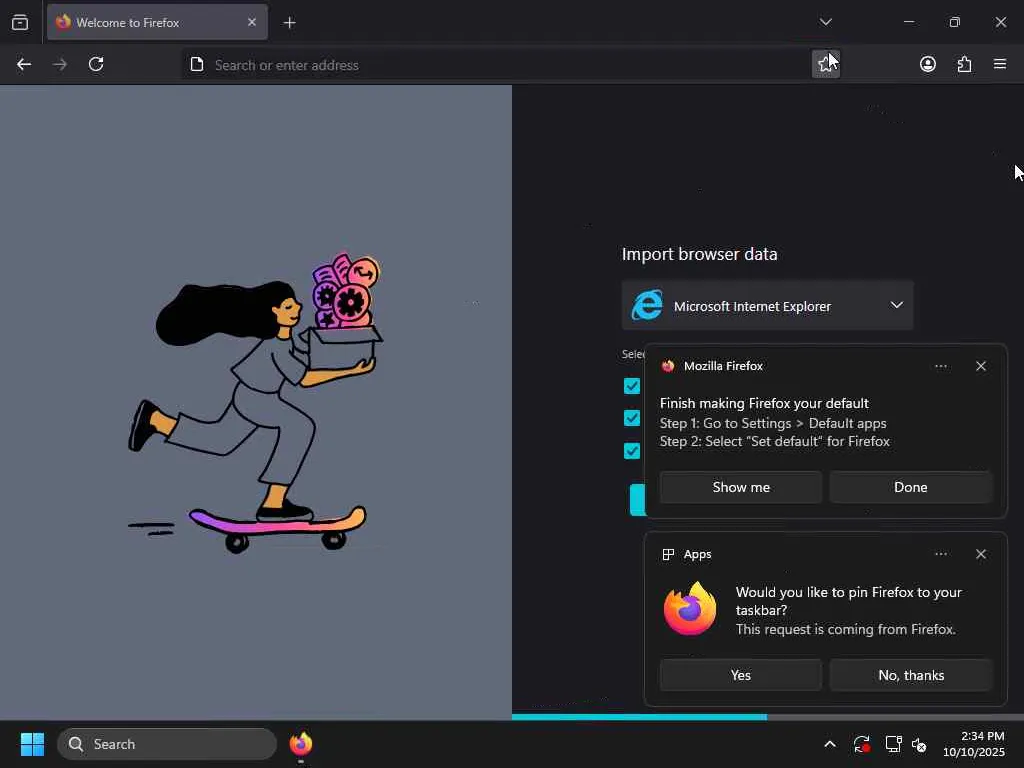Bookmark this page with the star icon

pyautogui.click(x=825, y=63)
